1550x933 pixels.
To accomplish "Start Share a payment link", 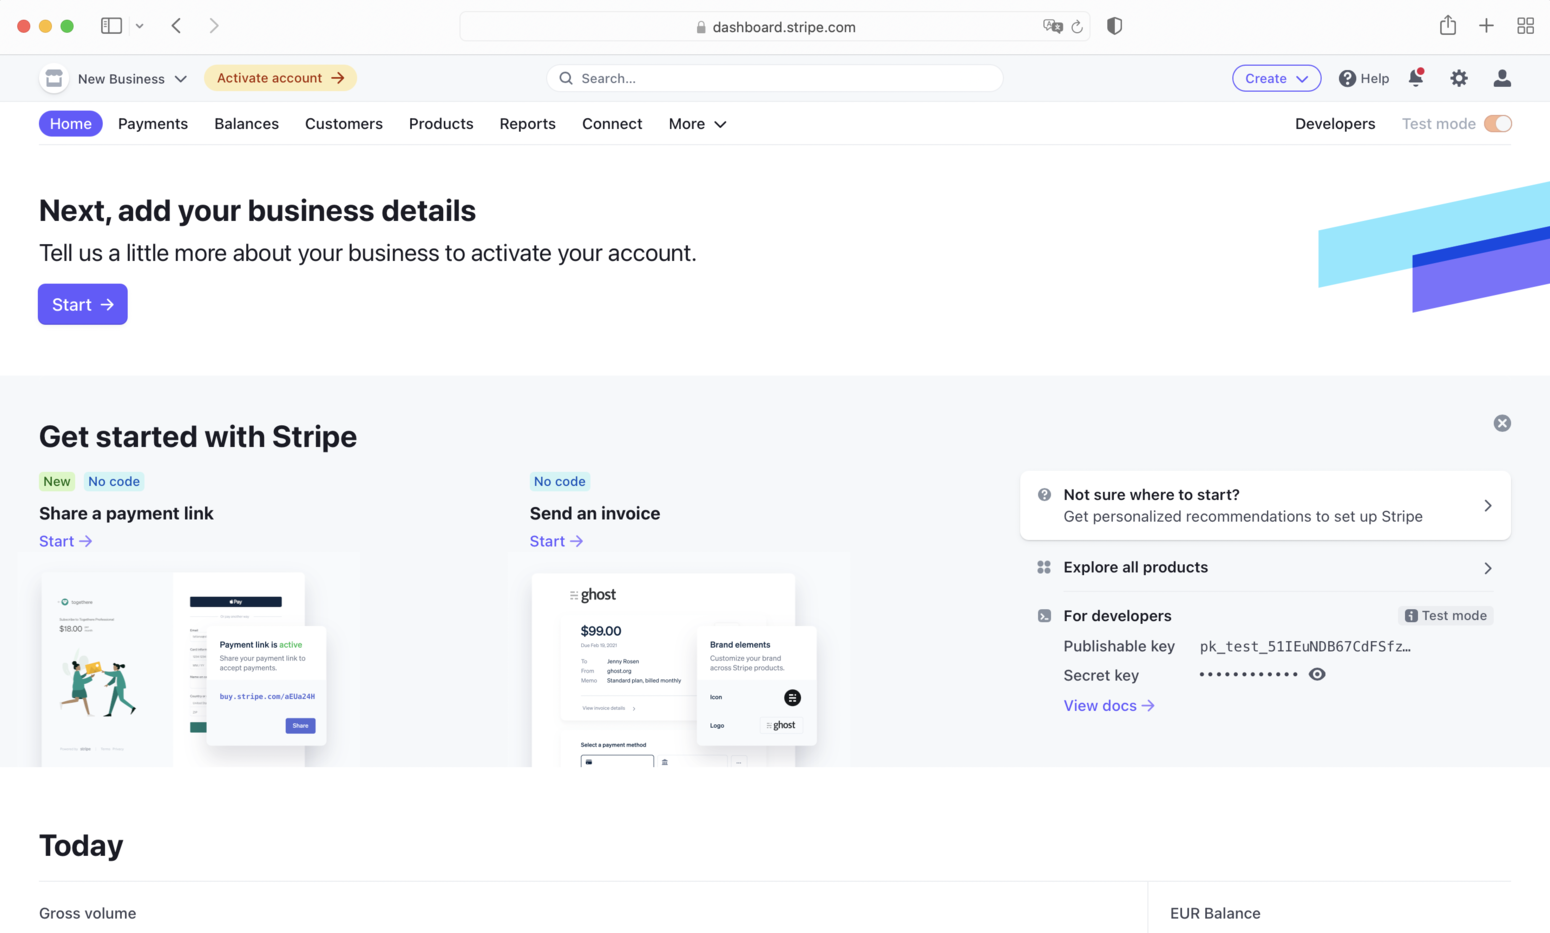I will pos(65,541).
